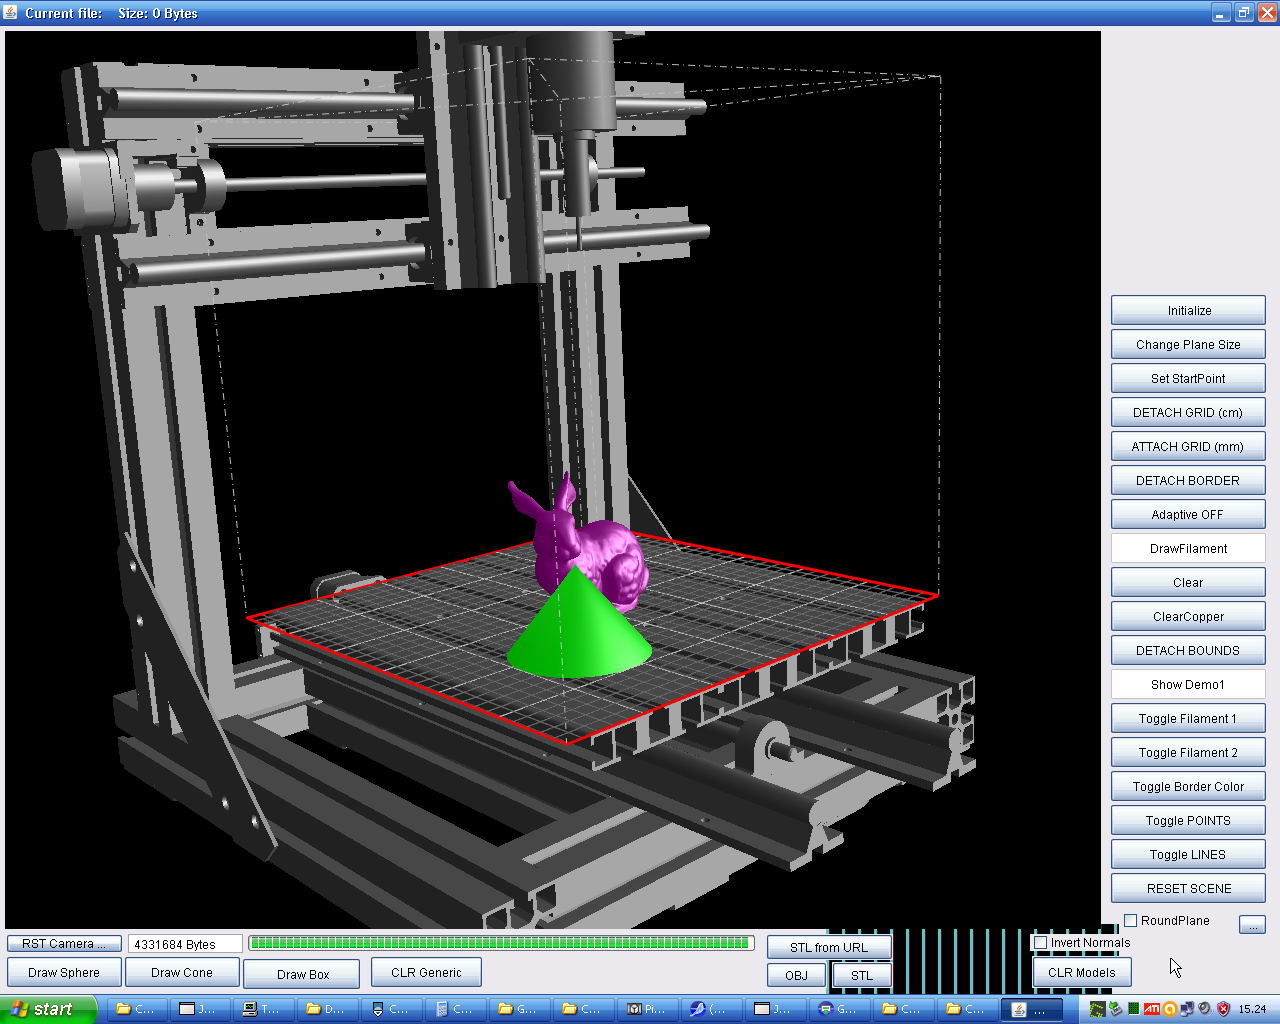Switch to the 'T...' taskbar window
1280x1024 pixels.
coord(263,1009)
